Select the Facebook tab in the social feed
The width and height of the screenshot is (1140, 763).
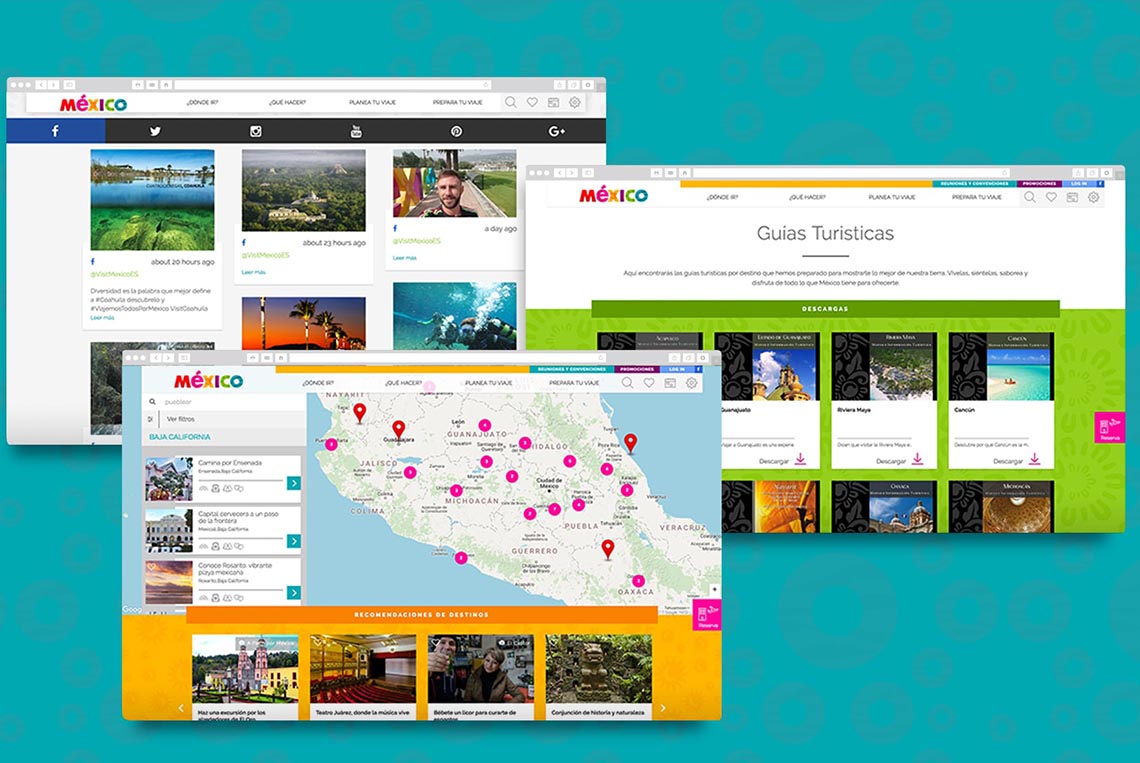54,130
